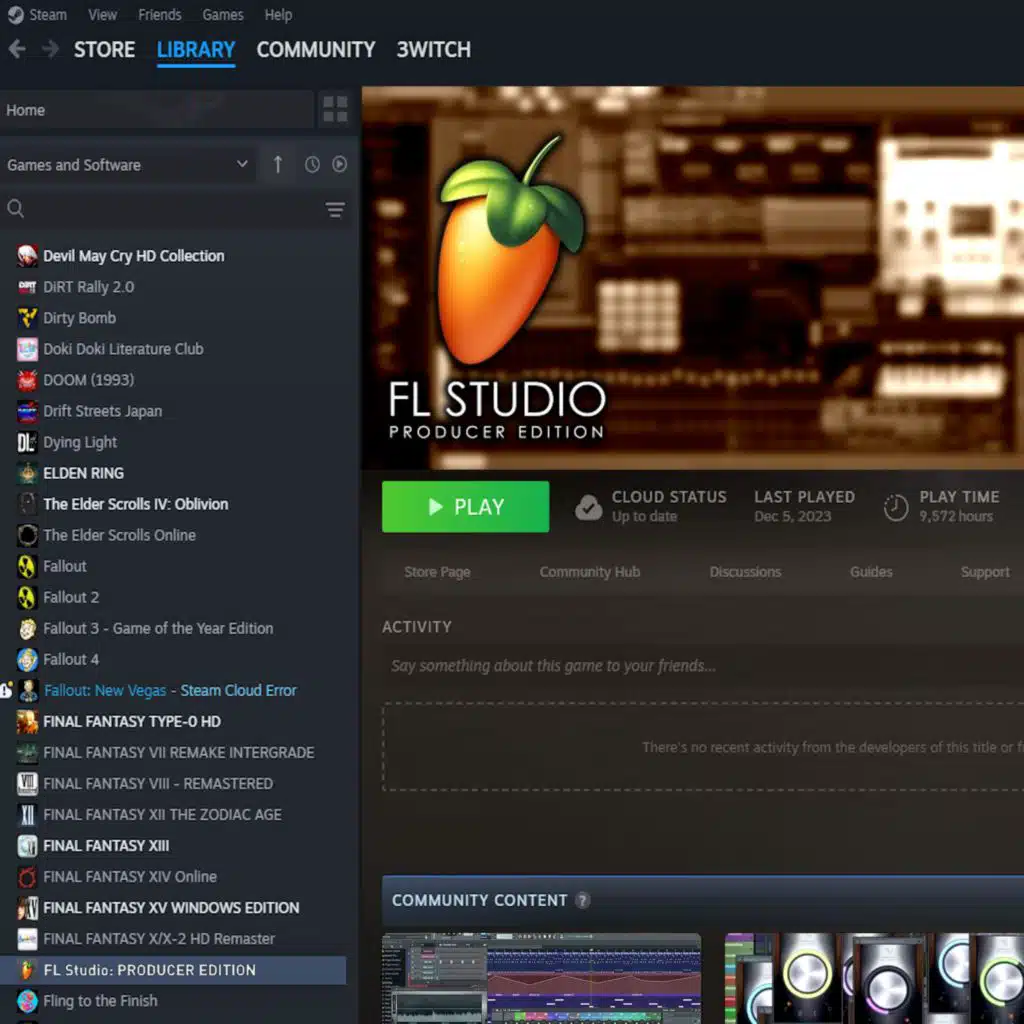
Task: Click the Fallout: New Vegas cloud error icon
Action: pyautogui.click(x=7, y=690)
